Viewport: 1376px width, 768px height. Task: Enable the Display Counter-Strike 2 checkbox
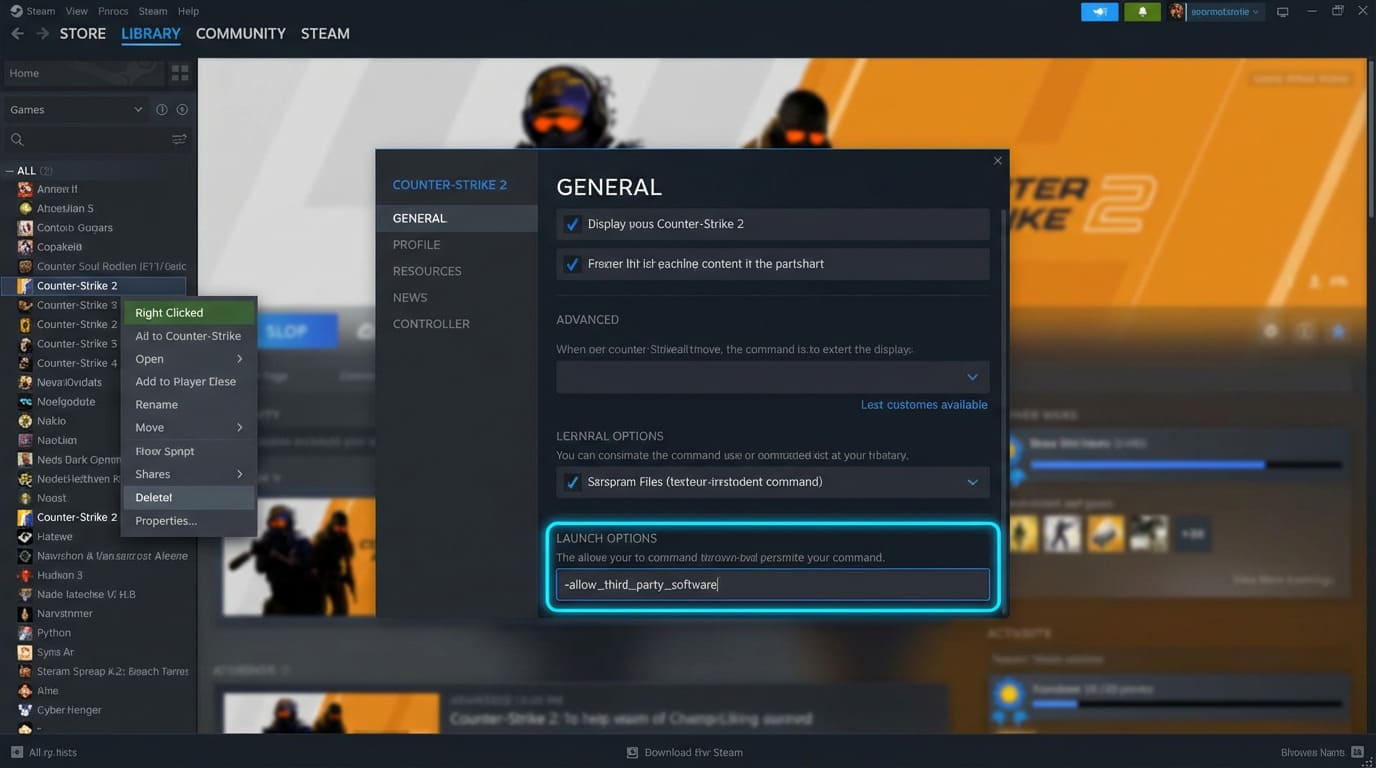(573, 224)
